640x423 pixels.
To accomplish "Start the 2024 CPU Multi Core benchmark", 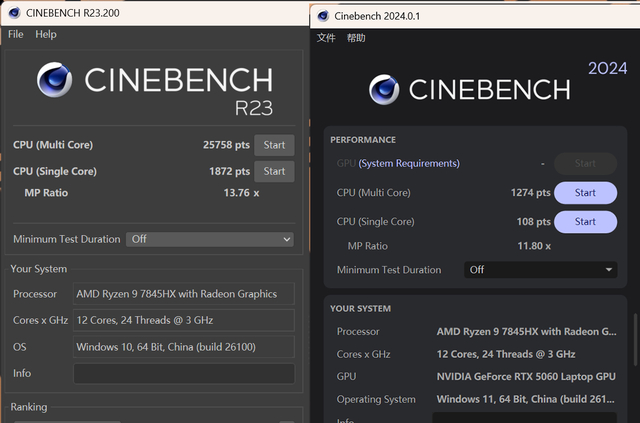I will [x=585, y=193].
